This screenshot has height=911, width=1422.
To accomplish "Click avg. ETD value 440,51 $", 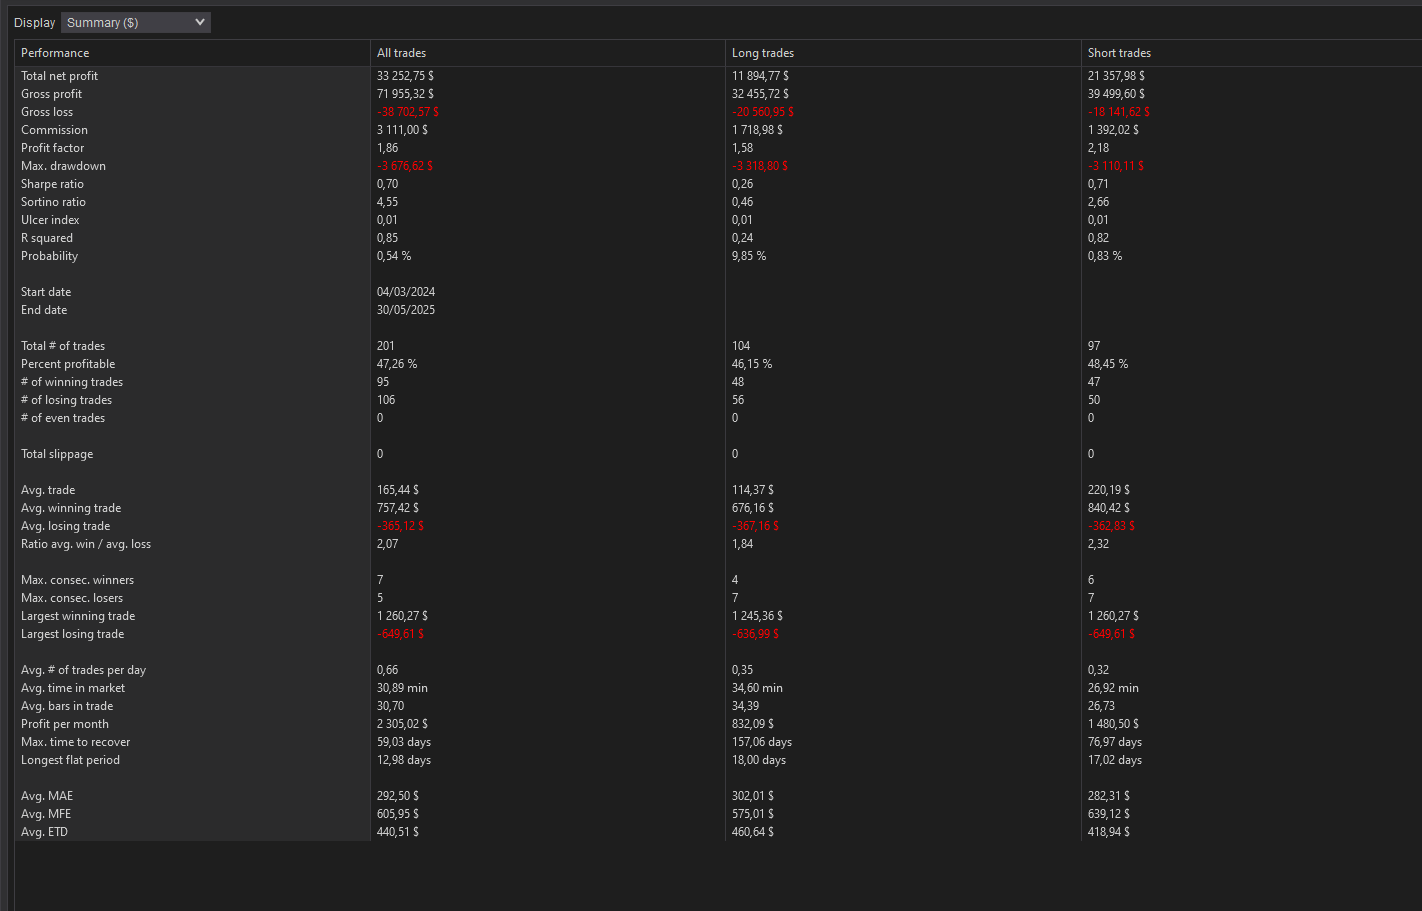I will (x=398, y=832).
